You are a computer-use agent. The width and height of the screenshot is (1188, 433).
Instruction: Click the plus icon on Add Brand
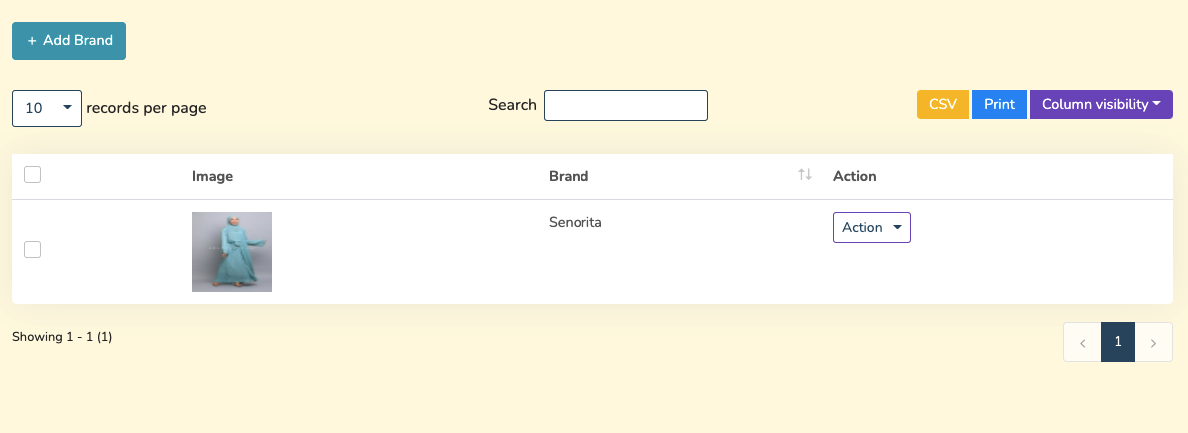(x=32, y=41)
